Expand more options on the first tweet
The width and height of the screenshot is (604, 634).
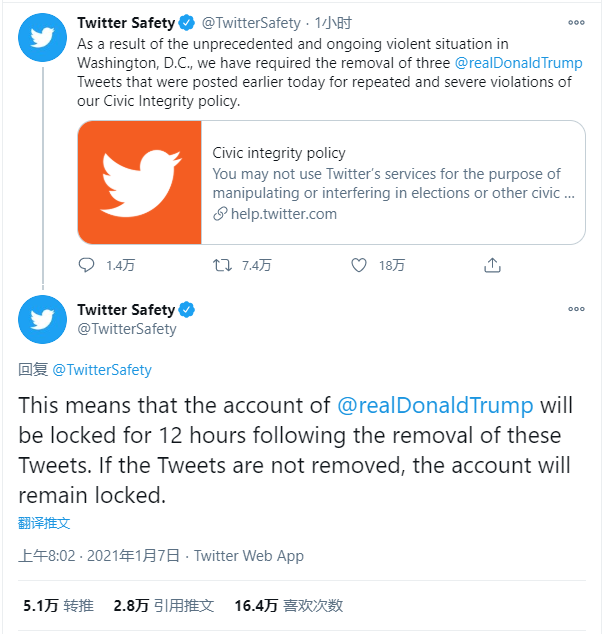coord(576,22)
